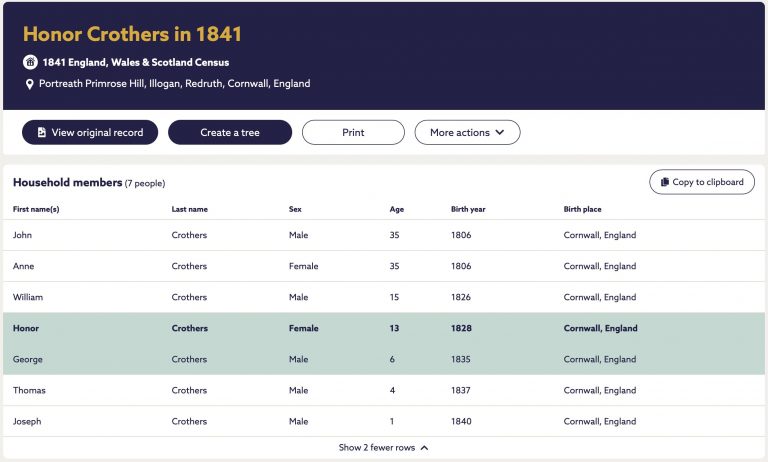This screenshot has width=768, height=462.
Task: Click the More actions chevron arrow
Action: click(500, 132)
